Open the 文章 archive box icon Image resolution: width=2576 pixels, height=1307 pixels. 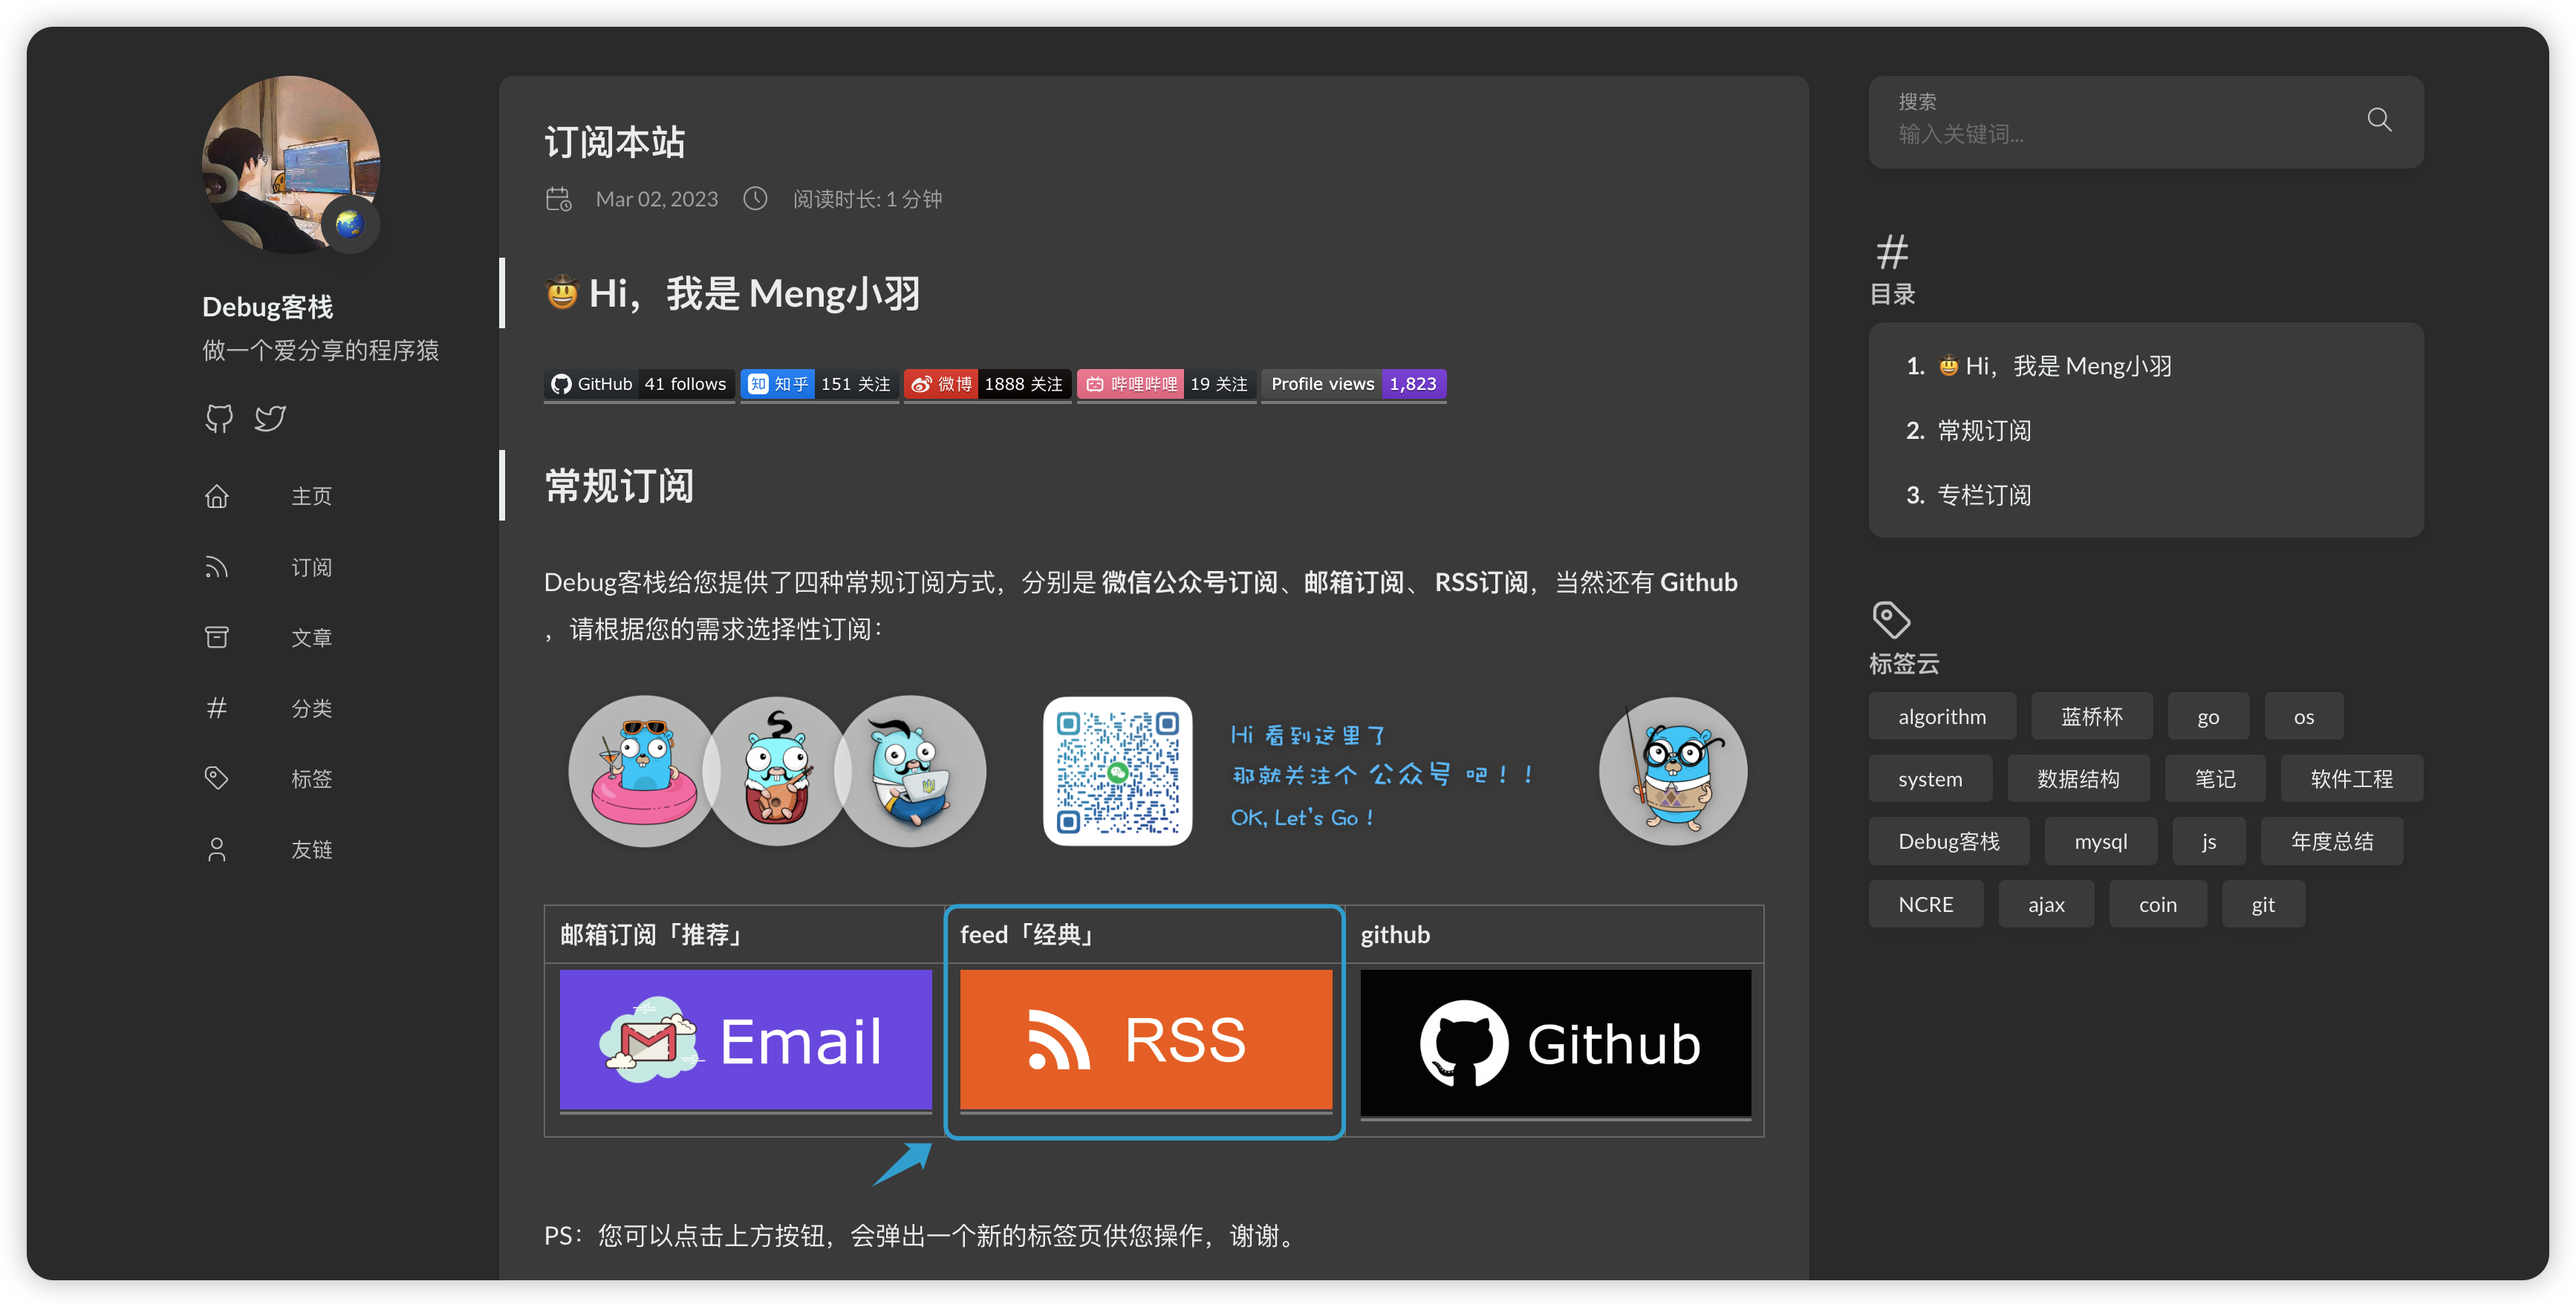pyautogui.click(x=217, y=637)
